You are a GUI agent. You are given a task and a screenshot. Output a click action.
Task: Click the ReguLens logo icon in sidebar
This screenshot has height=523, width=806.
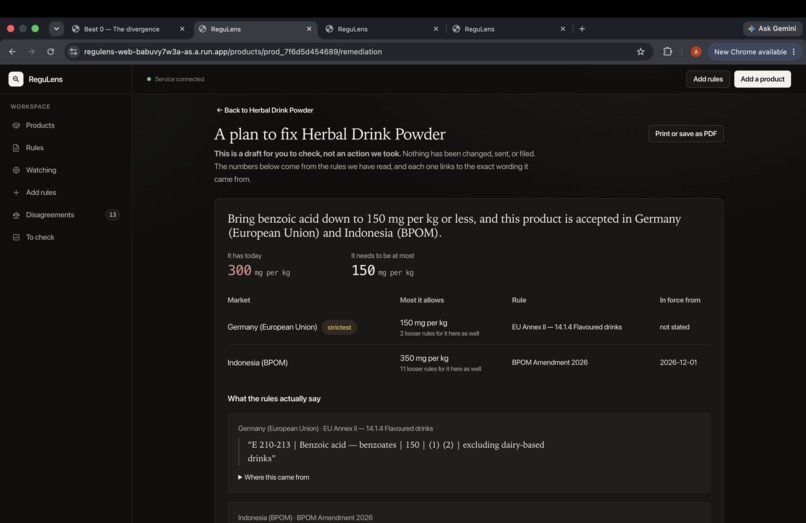16,79
